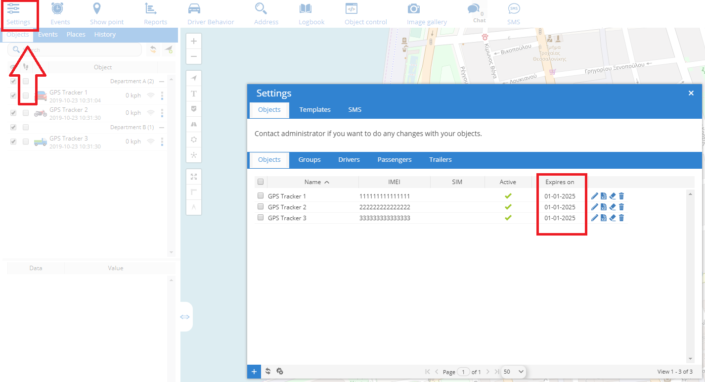Toggle Department B visibility checkbox

[13, 127]
